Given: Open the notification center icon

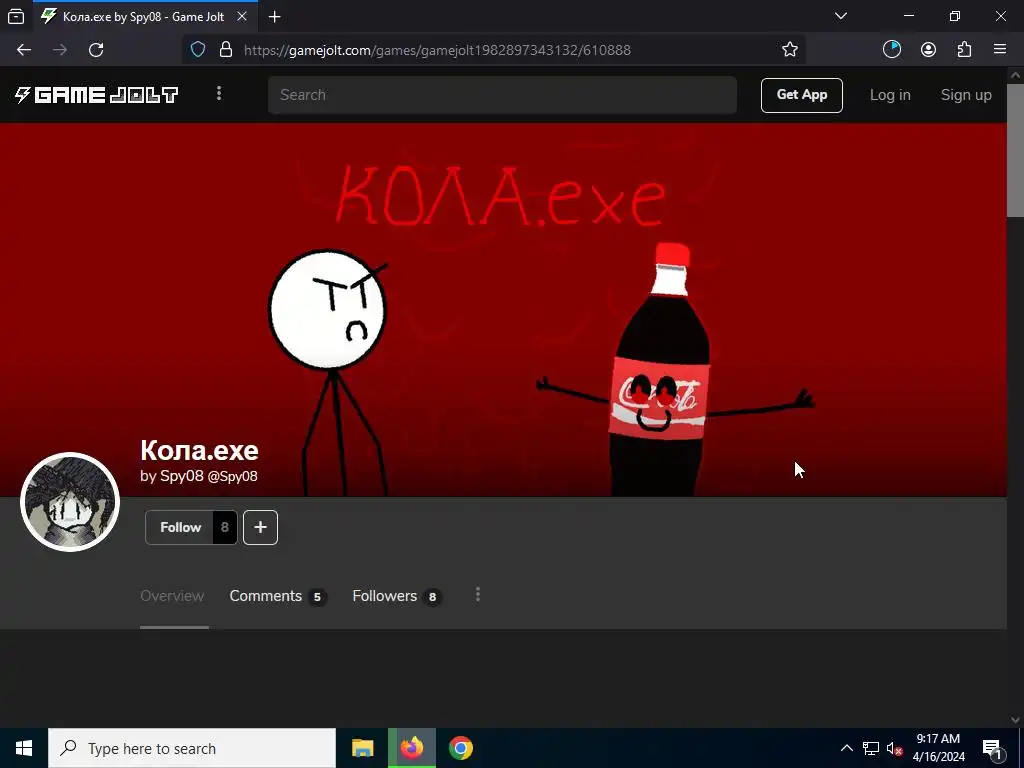Looking at the screenshot, I should [992, 748].
